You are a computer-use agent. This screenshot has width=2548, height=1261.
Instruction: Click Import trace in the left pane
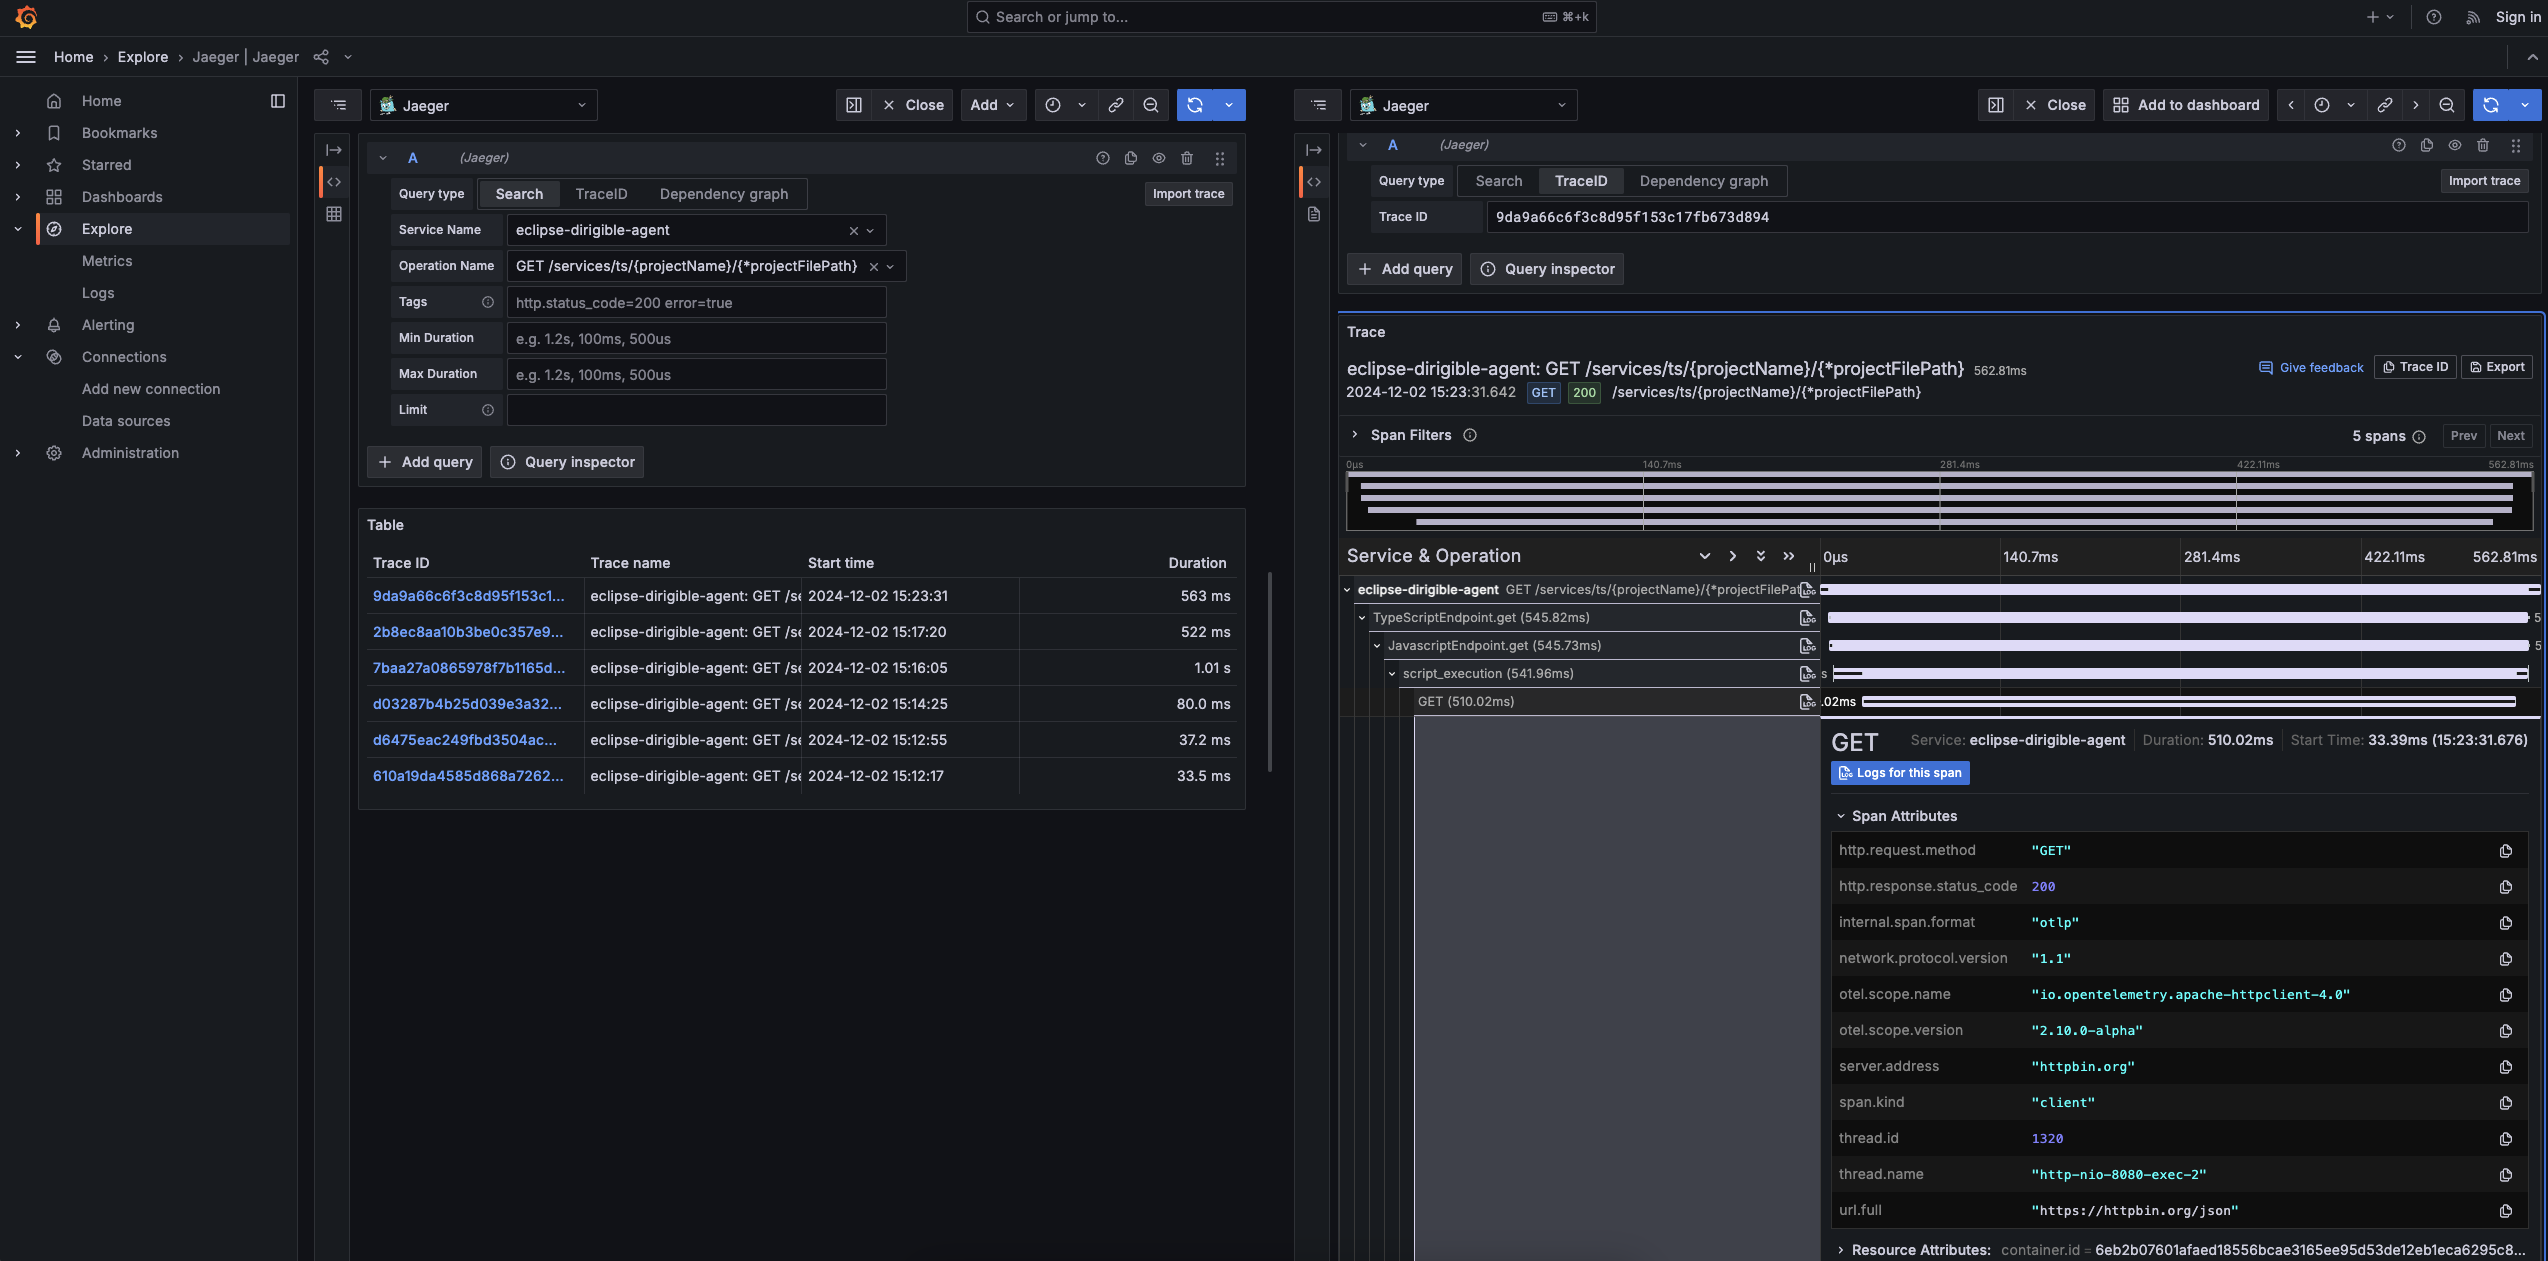tap(1188, 194)
